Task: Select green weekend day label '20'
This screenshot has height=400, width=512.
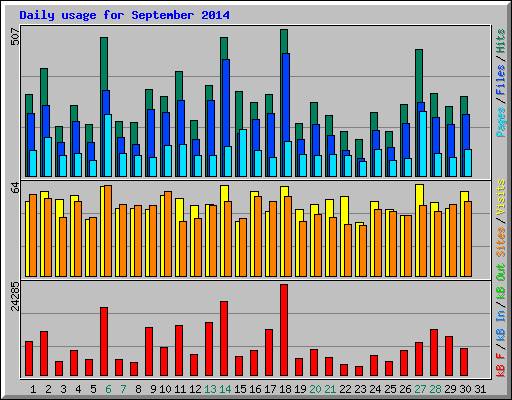Action: [x=315, y=389]
